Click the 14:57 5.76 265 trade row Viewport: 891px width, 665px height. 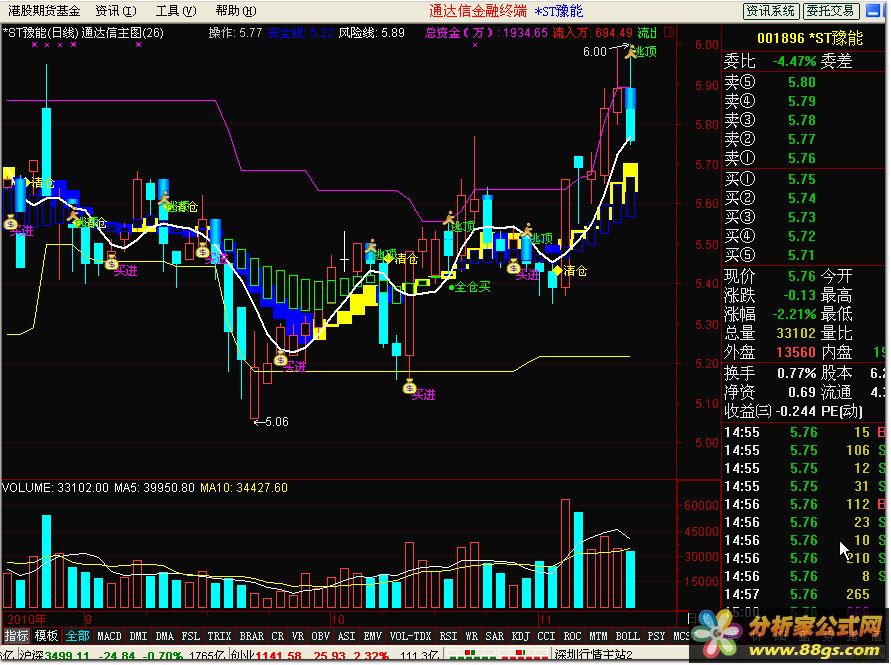click(804, 595)
